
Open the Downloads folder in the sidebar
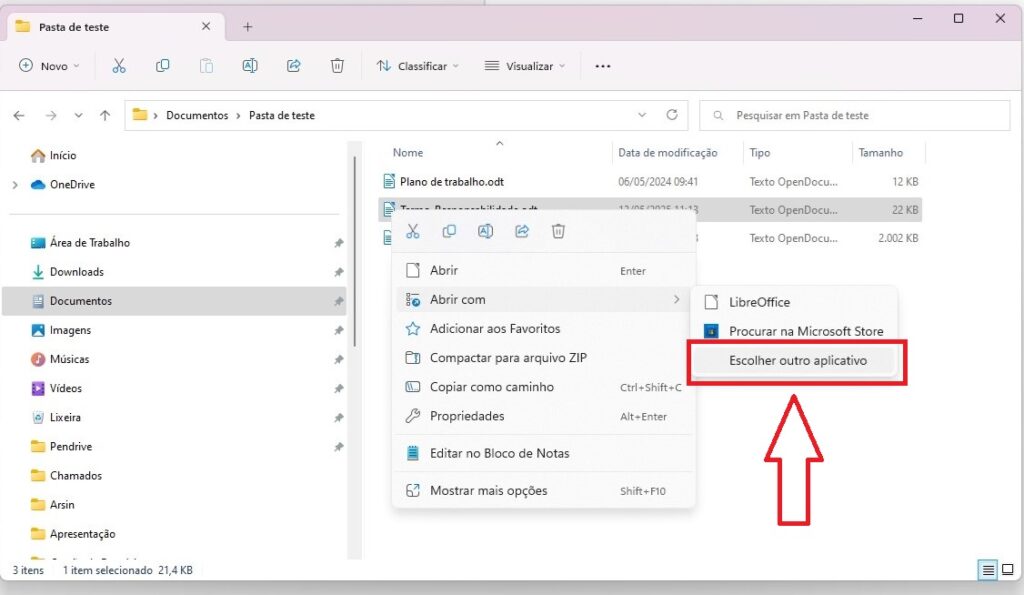[x=76, y=272]
